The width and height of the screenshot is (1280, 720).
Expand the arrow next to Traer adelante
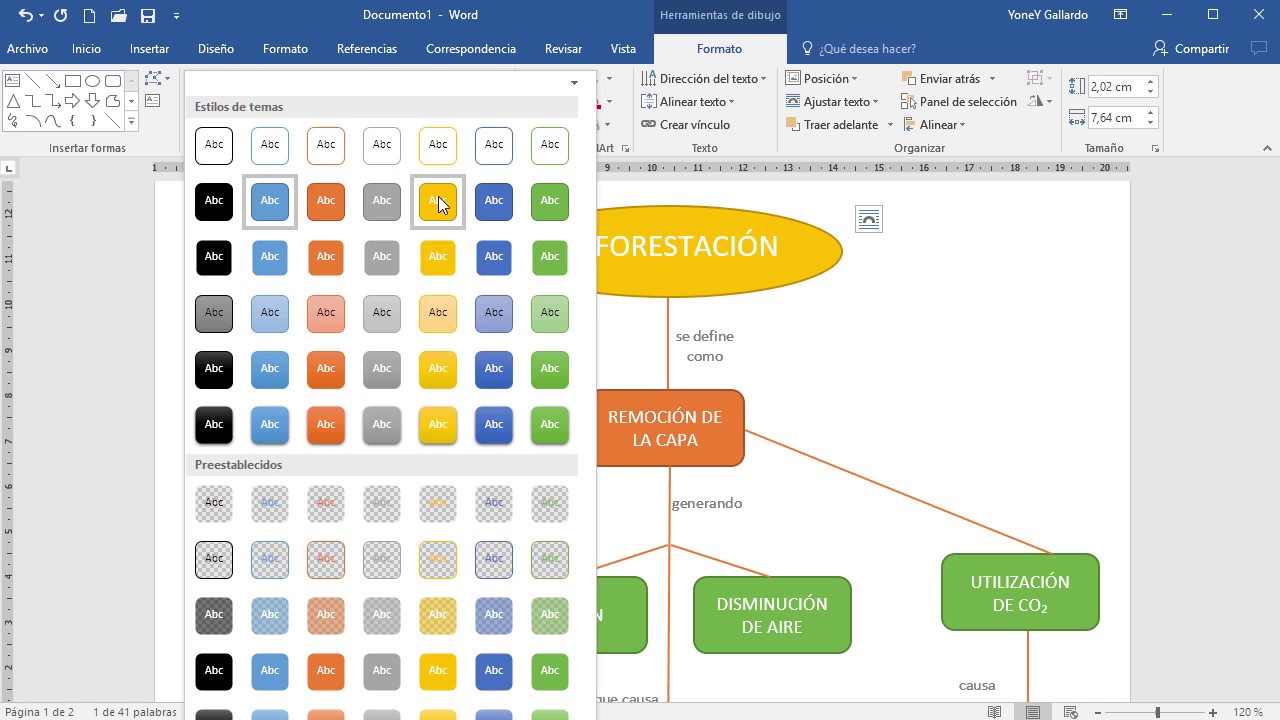click(x=890, y=125)
